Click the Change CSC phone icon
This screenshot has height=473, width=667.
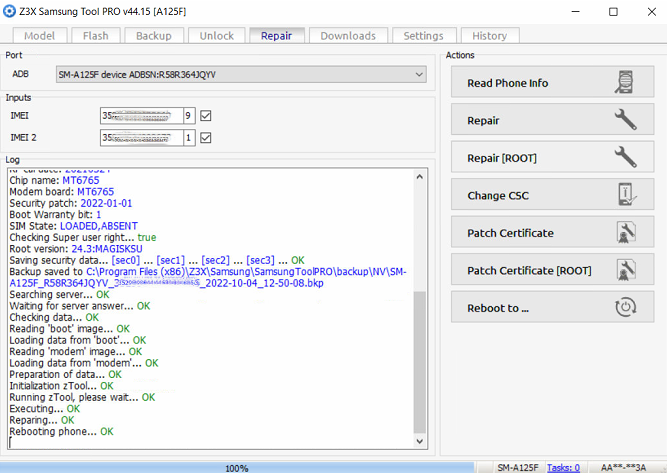point(625,195)
